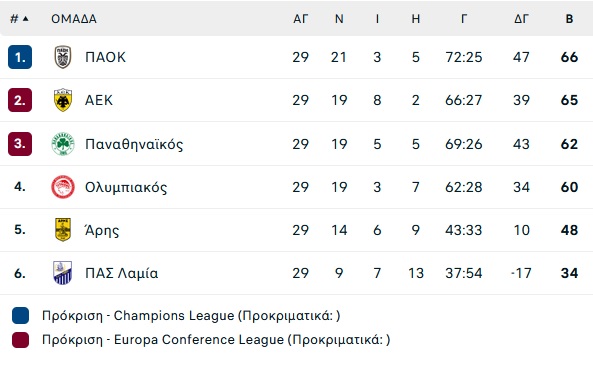Image resolution: width=593 pixels, height=372 pixels.
Task: Click the ΑΕΚ yellow eagle crest
Action: pos(63,100)
